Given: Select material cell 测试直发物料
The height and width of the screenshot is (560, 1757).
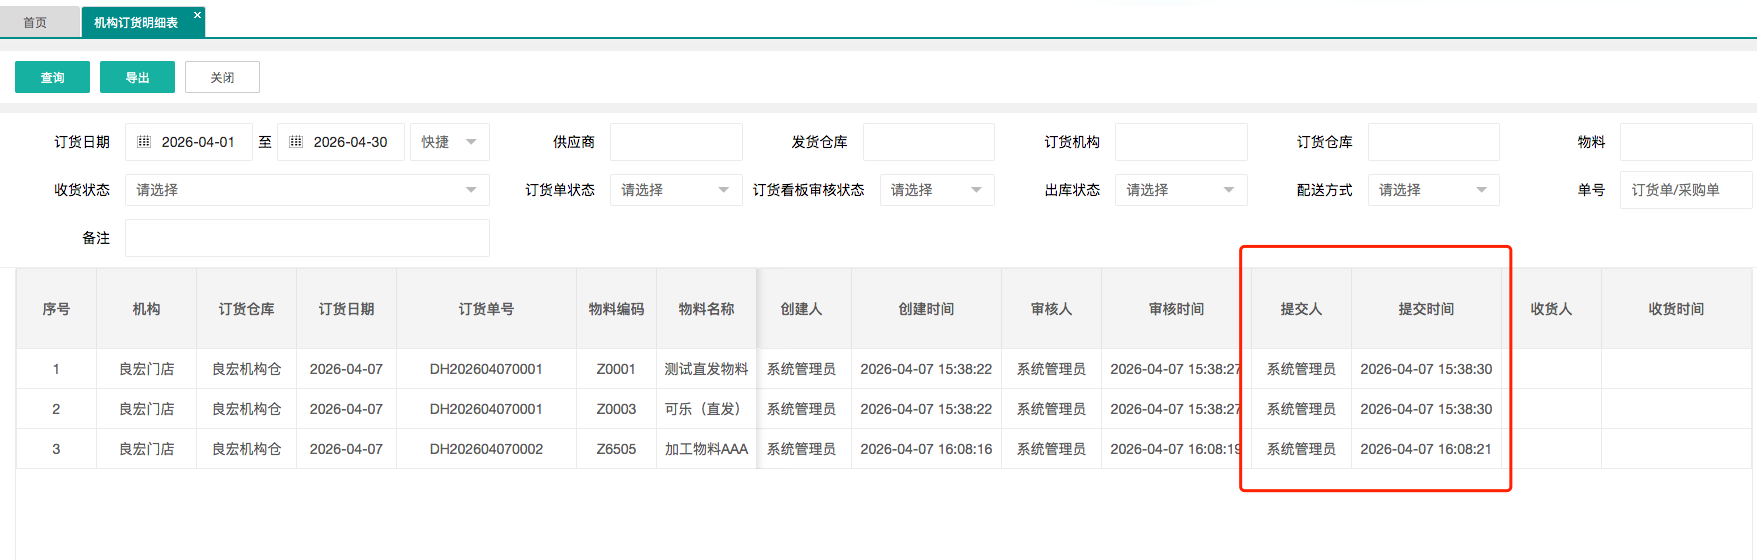Looking at the screenshot, I should click(707, 369).
